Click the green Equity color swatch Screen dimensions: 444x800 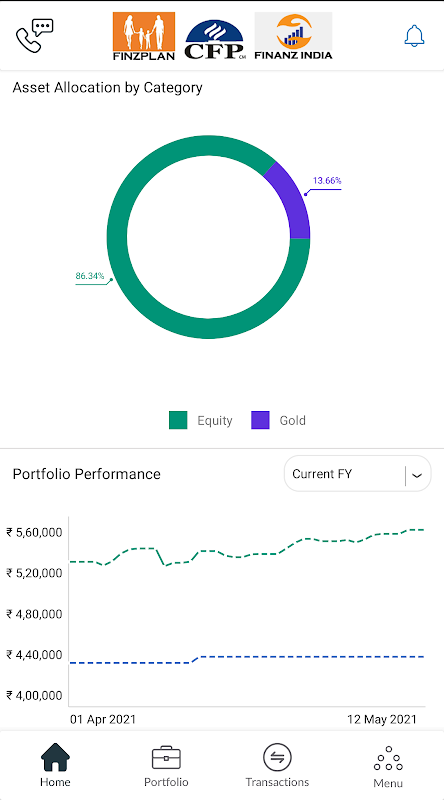point(178,420)
